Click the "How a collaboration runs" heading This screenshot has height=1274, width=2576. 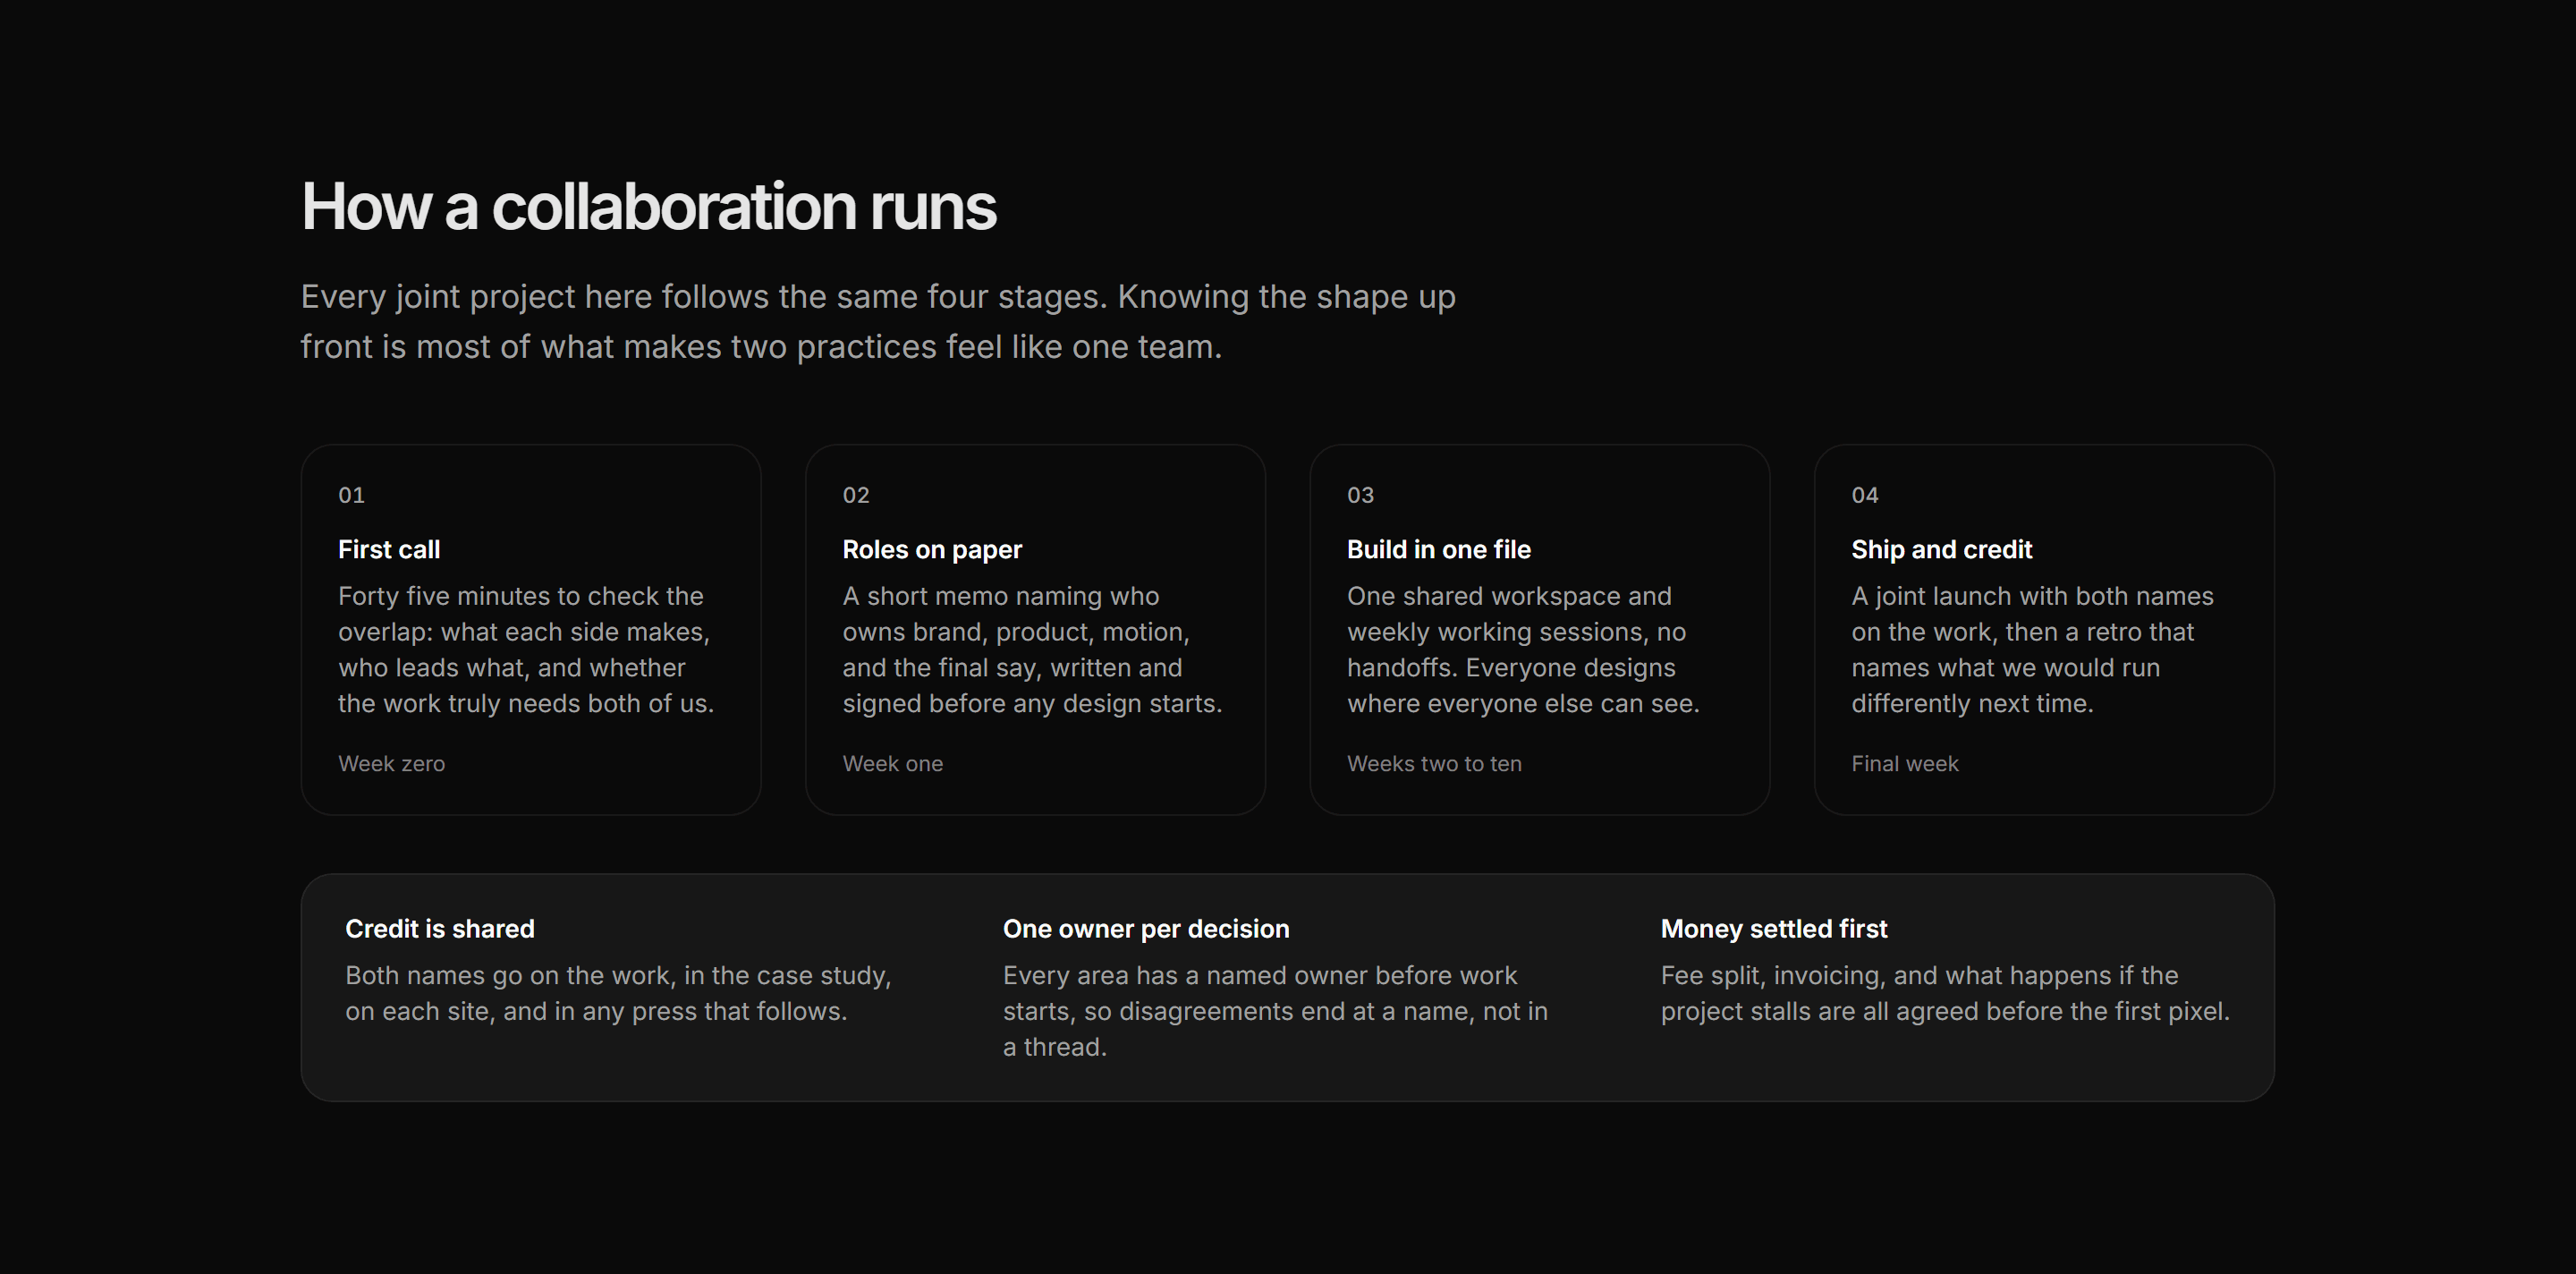click(648, 206)
